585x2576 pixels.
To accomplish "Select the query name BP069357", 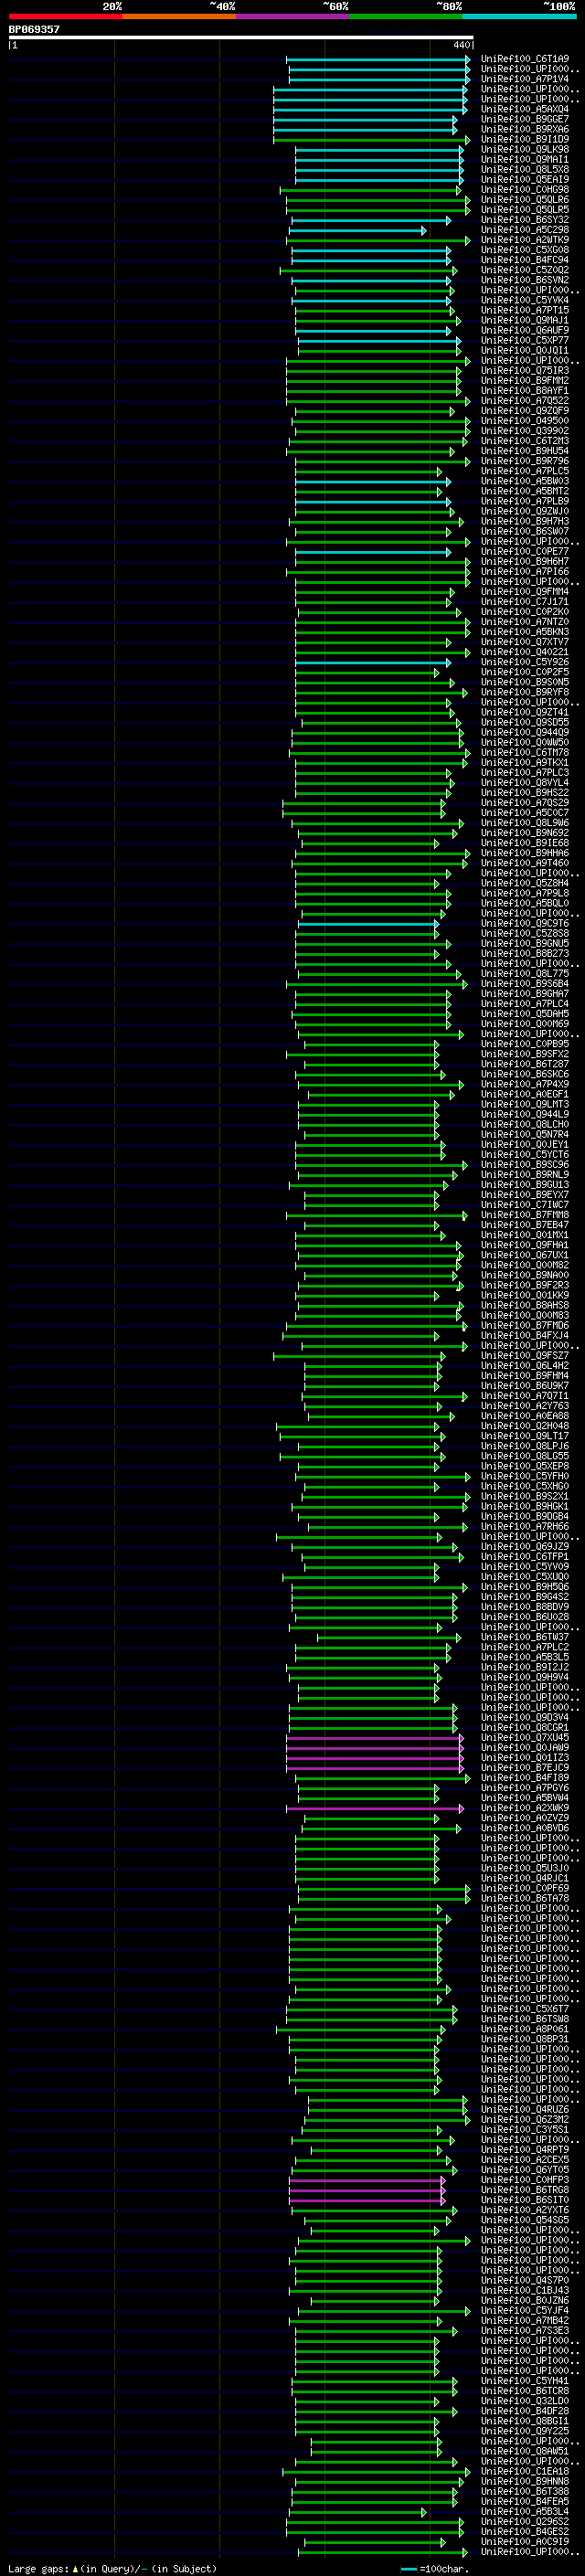I will 34,29.
